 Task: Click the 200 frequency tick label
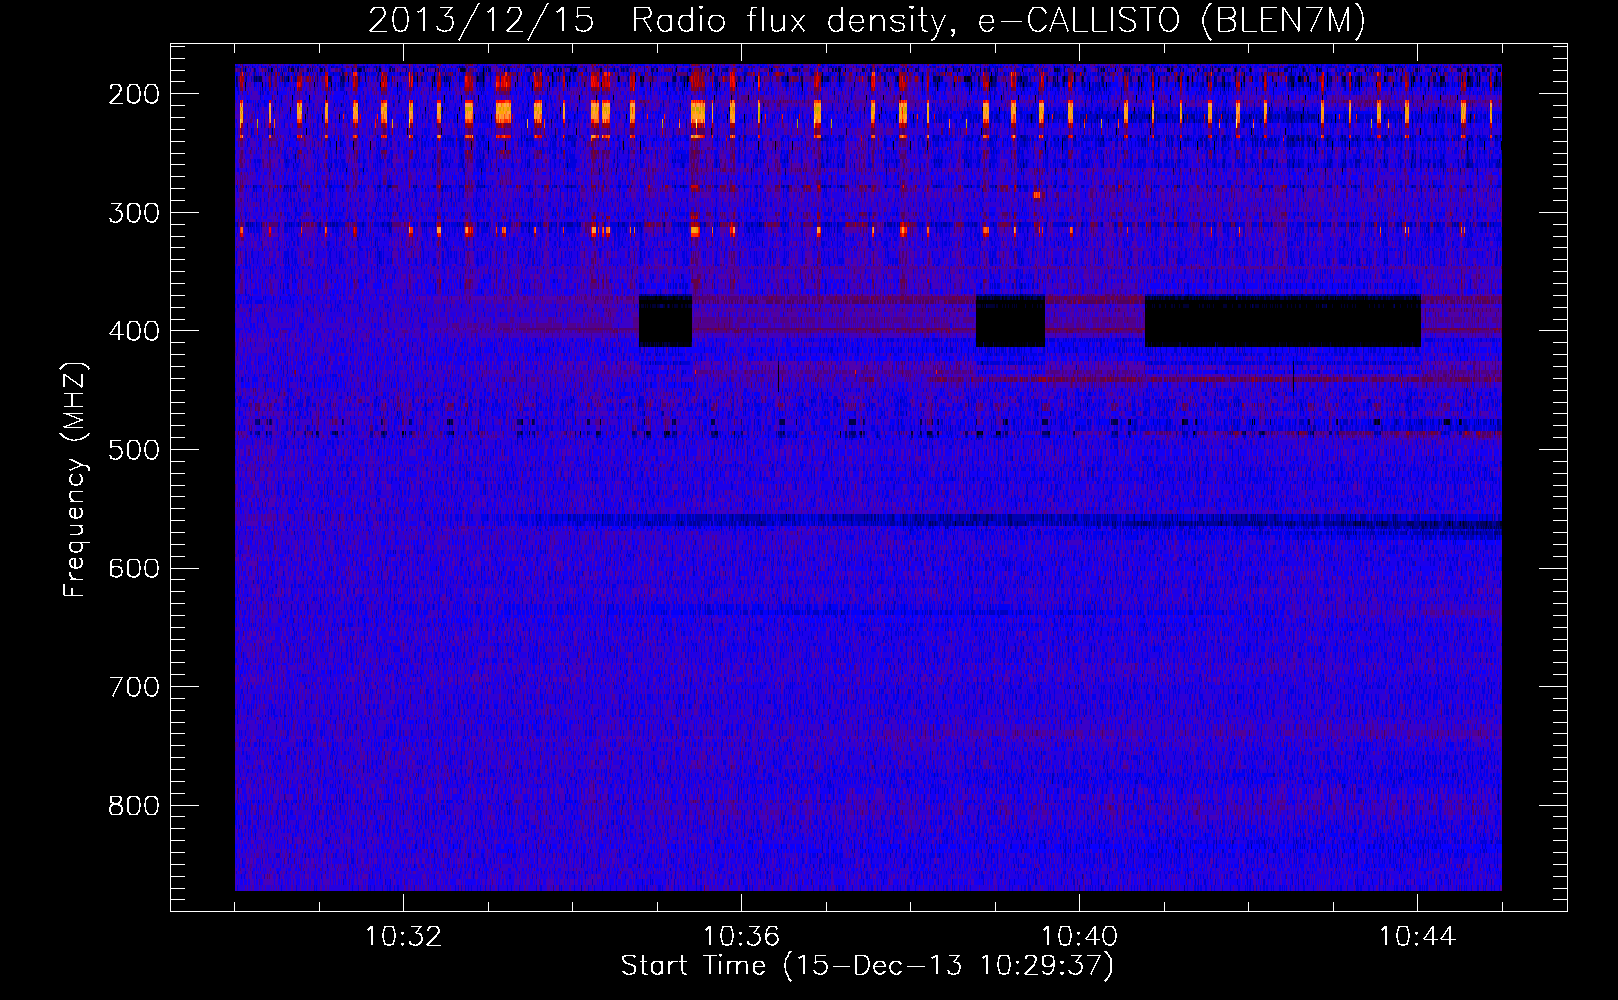[133, 94]
